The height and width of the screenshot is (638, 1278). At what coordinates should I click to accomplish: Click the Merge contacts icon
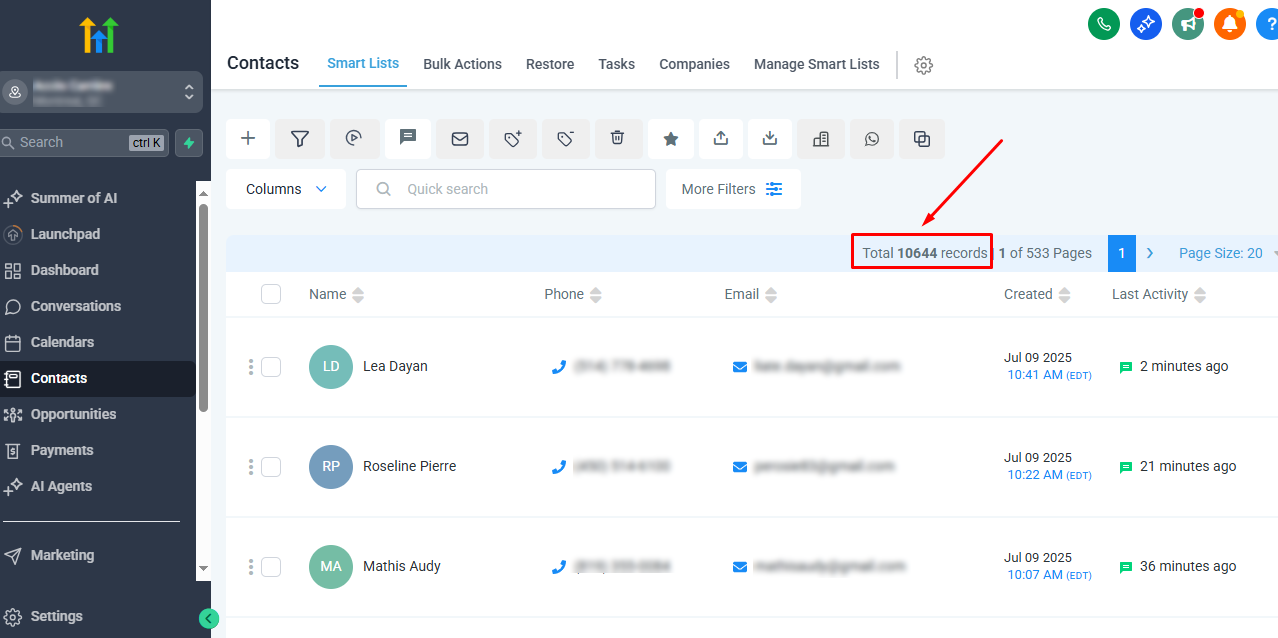point(922,139)
